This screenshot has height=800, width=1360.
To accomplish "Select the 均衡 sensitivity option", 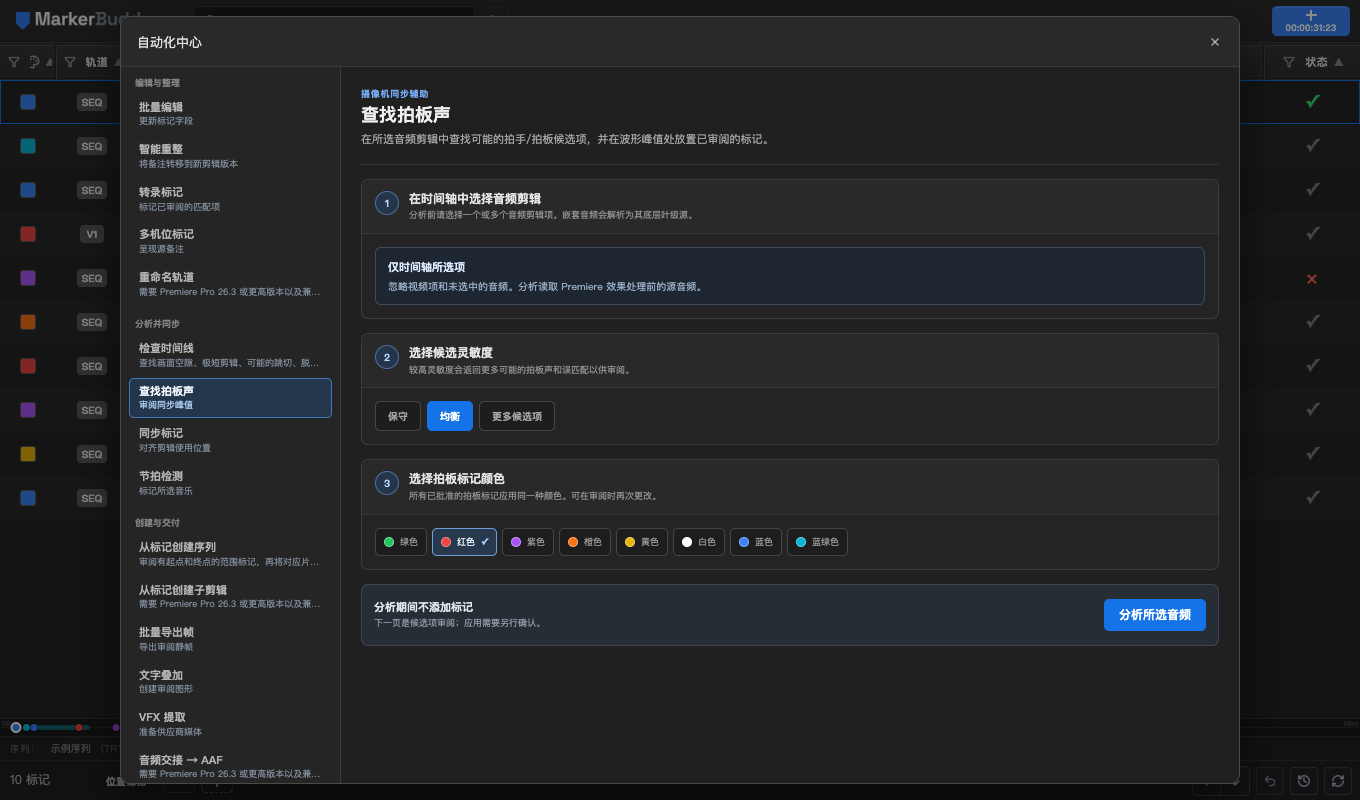I will [x=450, y=416].
